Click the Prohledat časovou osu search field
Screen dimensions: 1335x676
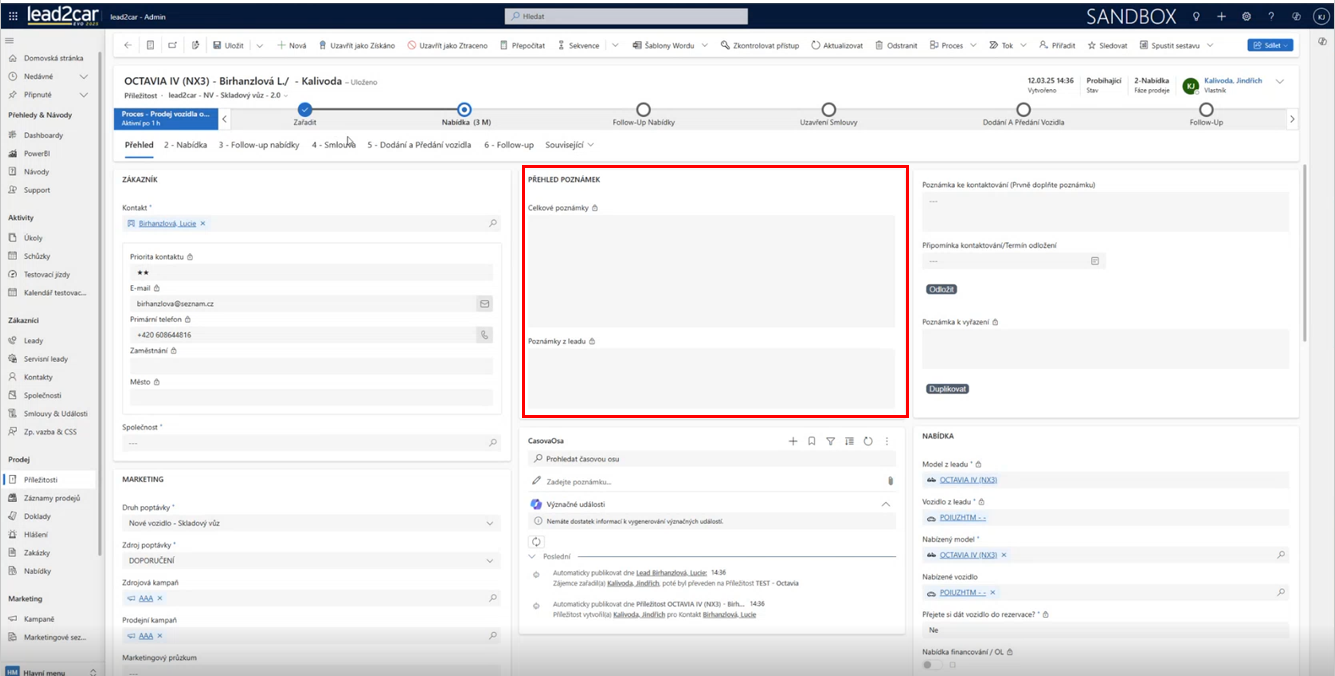click(710, 459)
